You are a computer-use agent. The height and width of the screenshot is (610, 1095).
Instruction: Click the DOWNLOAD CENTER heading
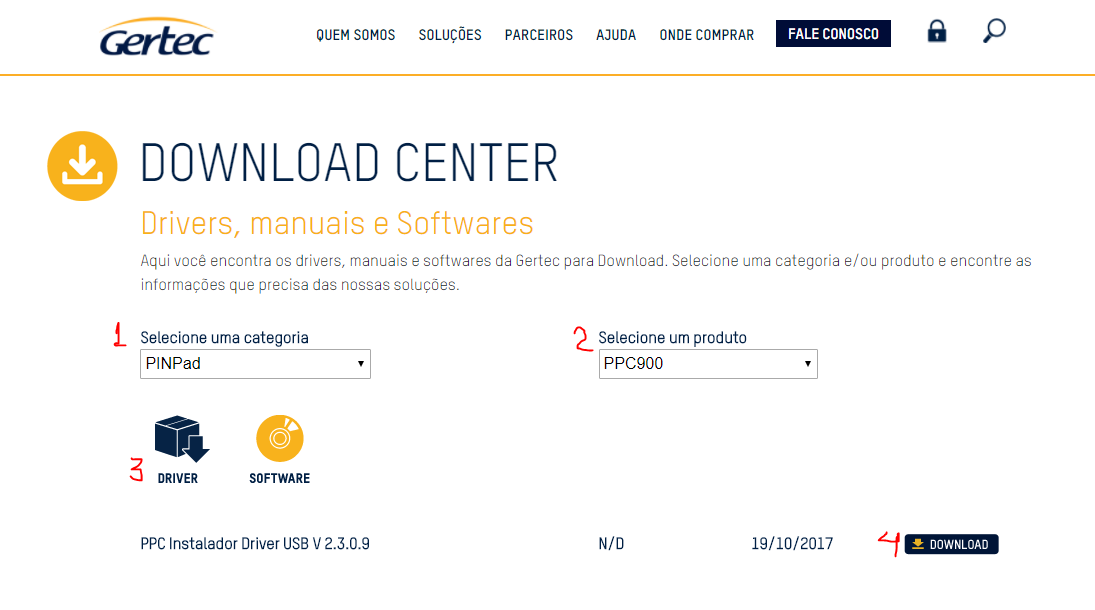pyautogui.click(x=349, y=163)
